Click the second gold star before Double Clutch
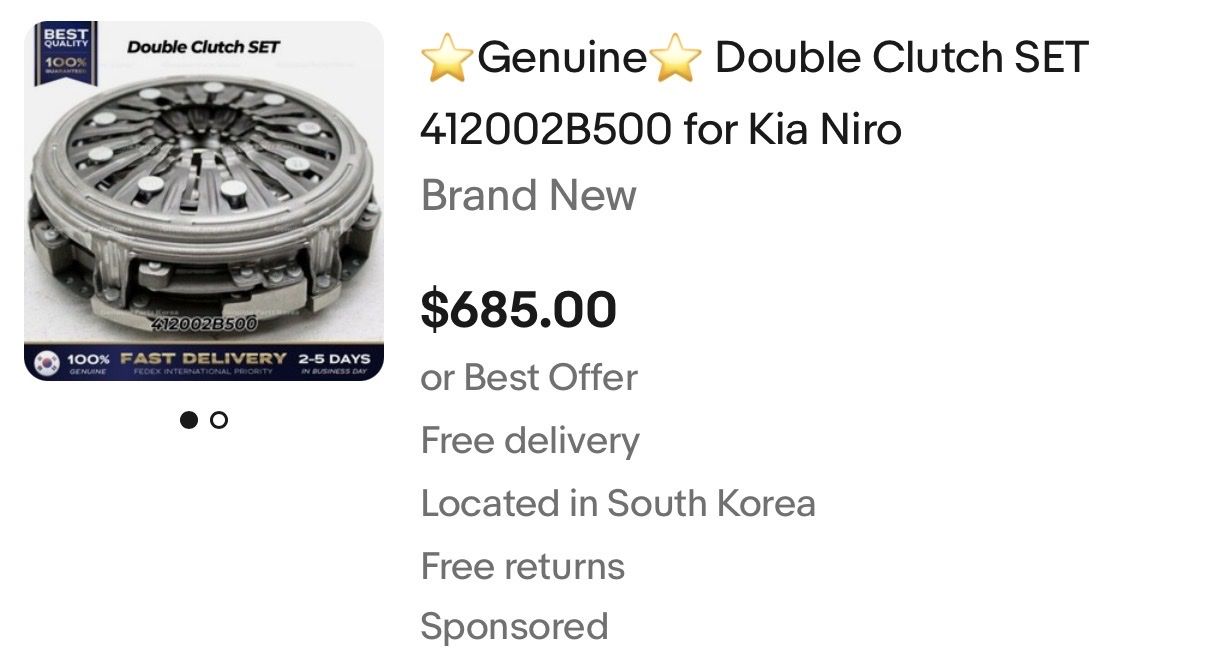The width and height of the screenshot is (1206, 663). pyautogui.click(x=677, y=60)
